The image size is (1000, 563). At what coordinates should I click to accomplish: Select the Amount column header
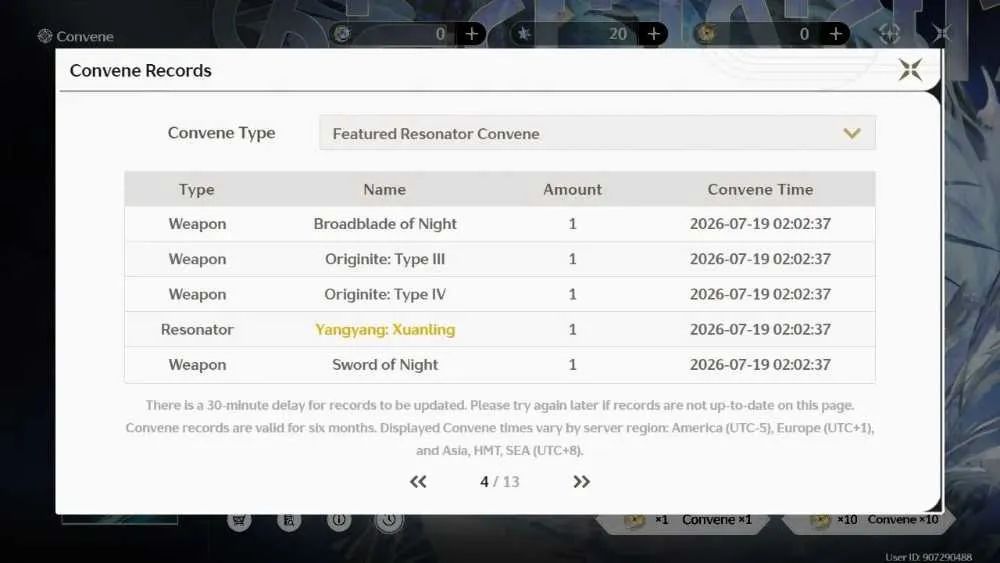[572, 189]
